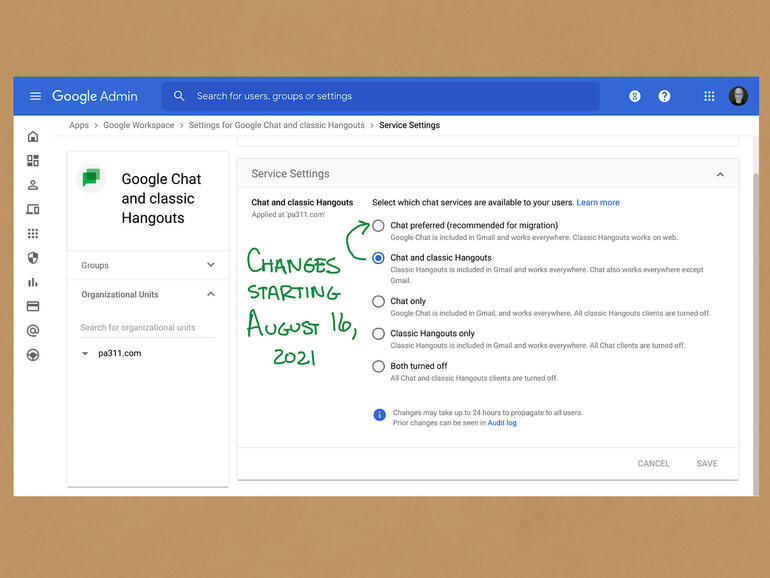Click the Google Chat green app icon
The height and width of the screenshot is (578, 770).
tap(91, 177)
